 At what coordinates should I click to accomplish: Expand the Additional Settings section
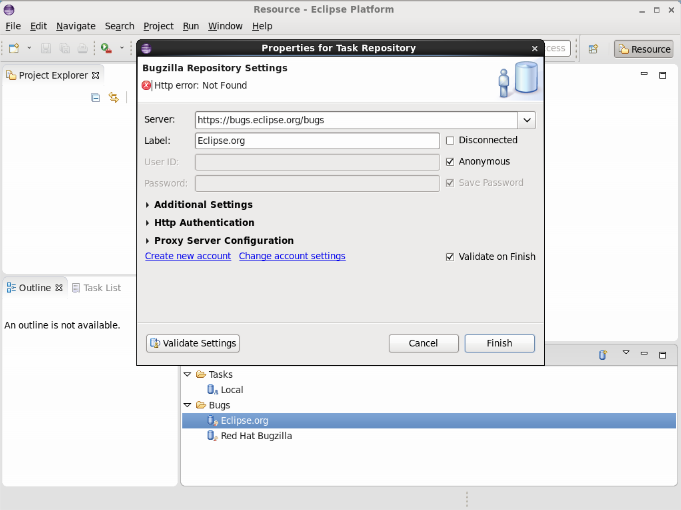coord(148,205)
